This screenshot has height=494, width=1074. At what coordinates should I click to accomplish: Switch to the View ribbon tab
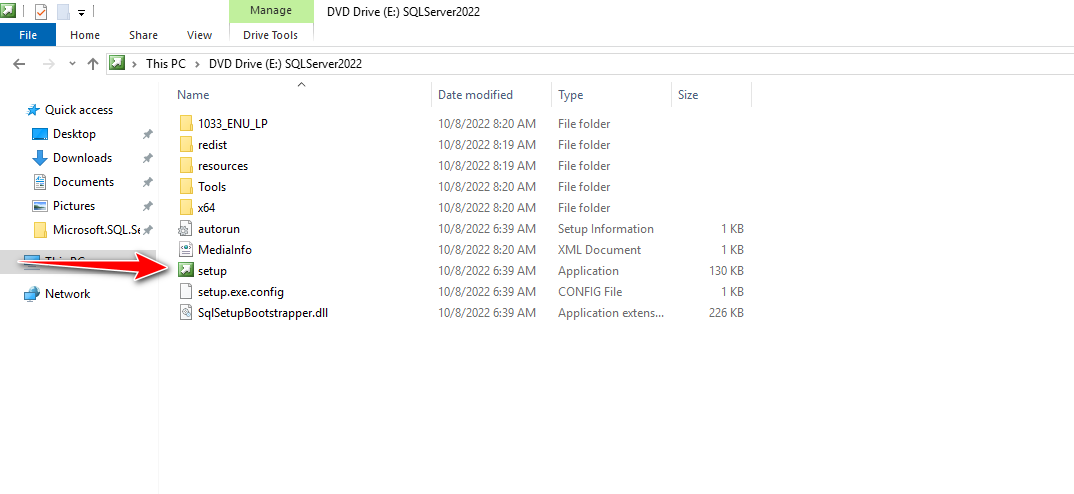click(199, 35)
